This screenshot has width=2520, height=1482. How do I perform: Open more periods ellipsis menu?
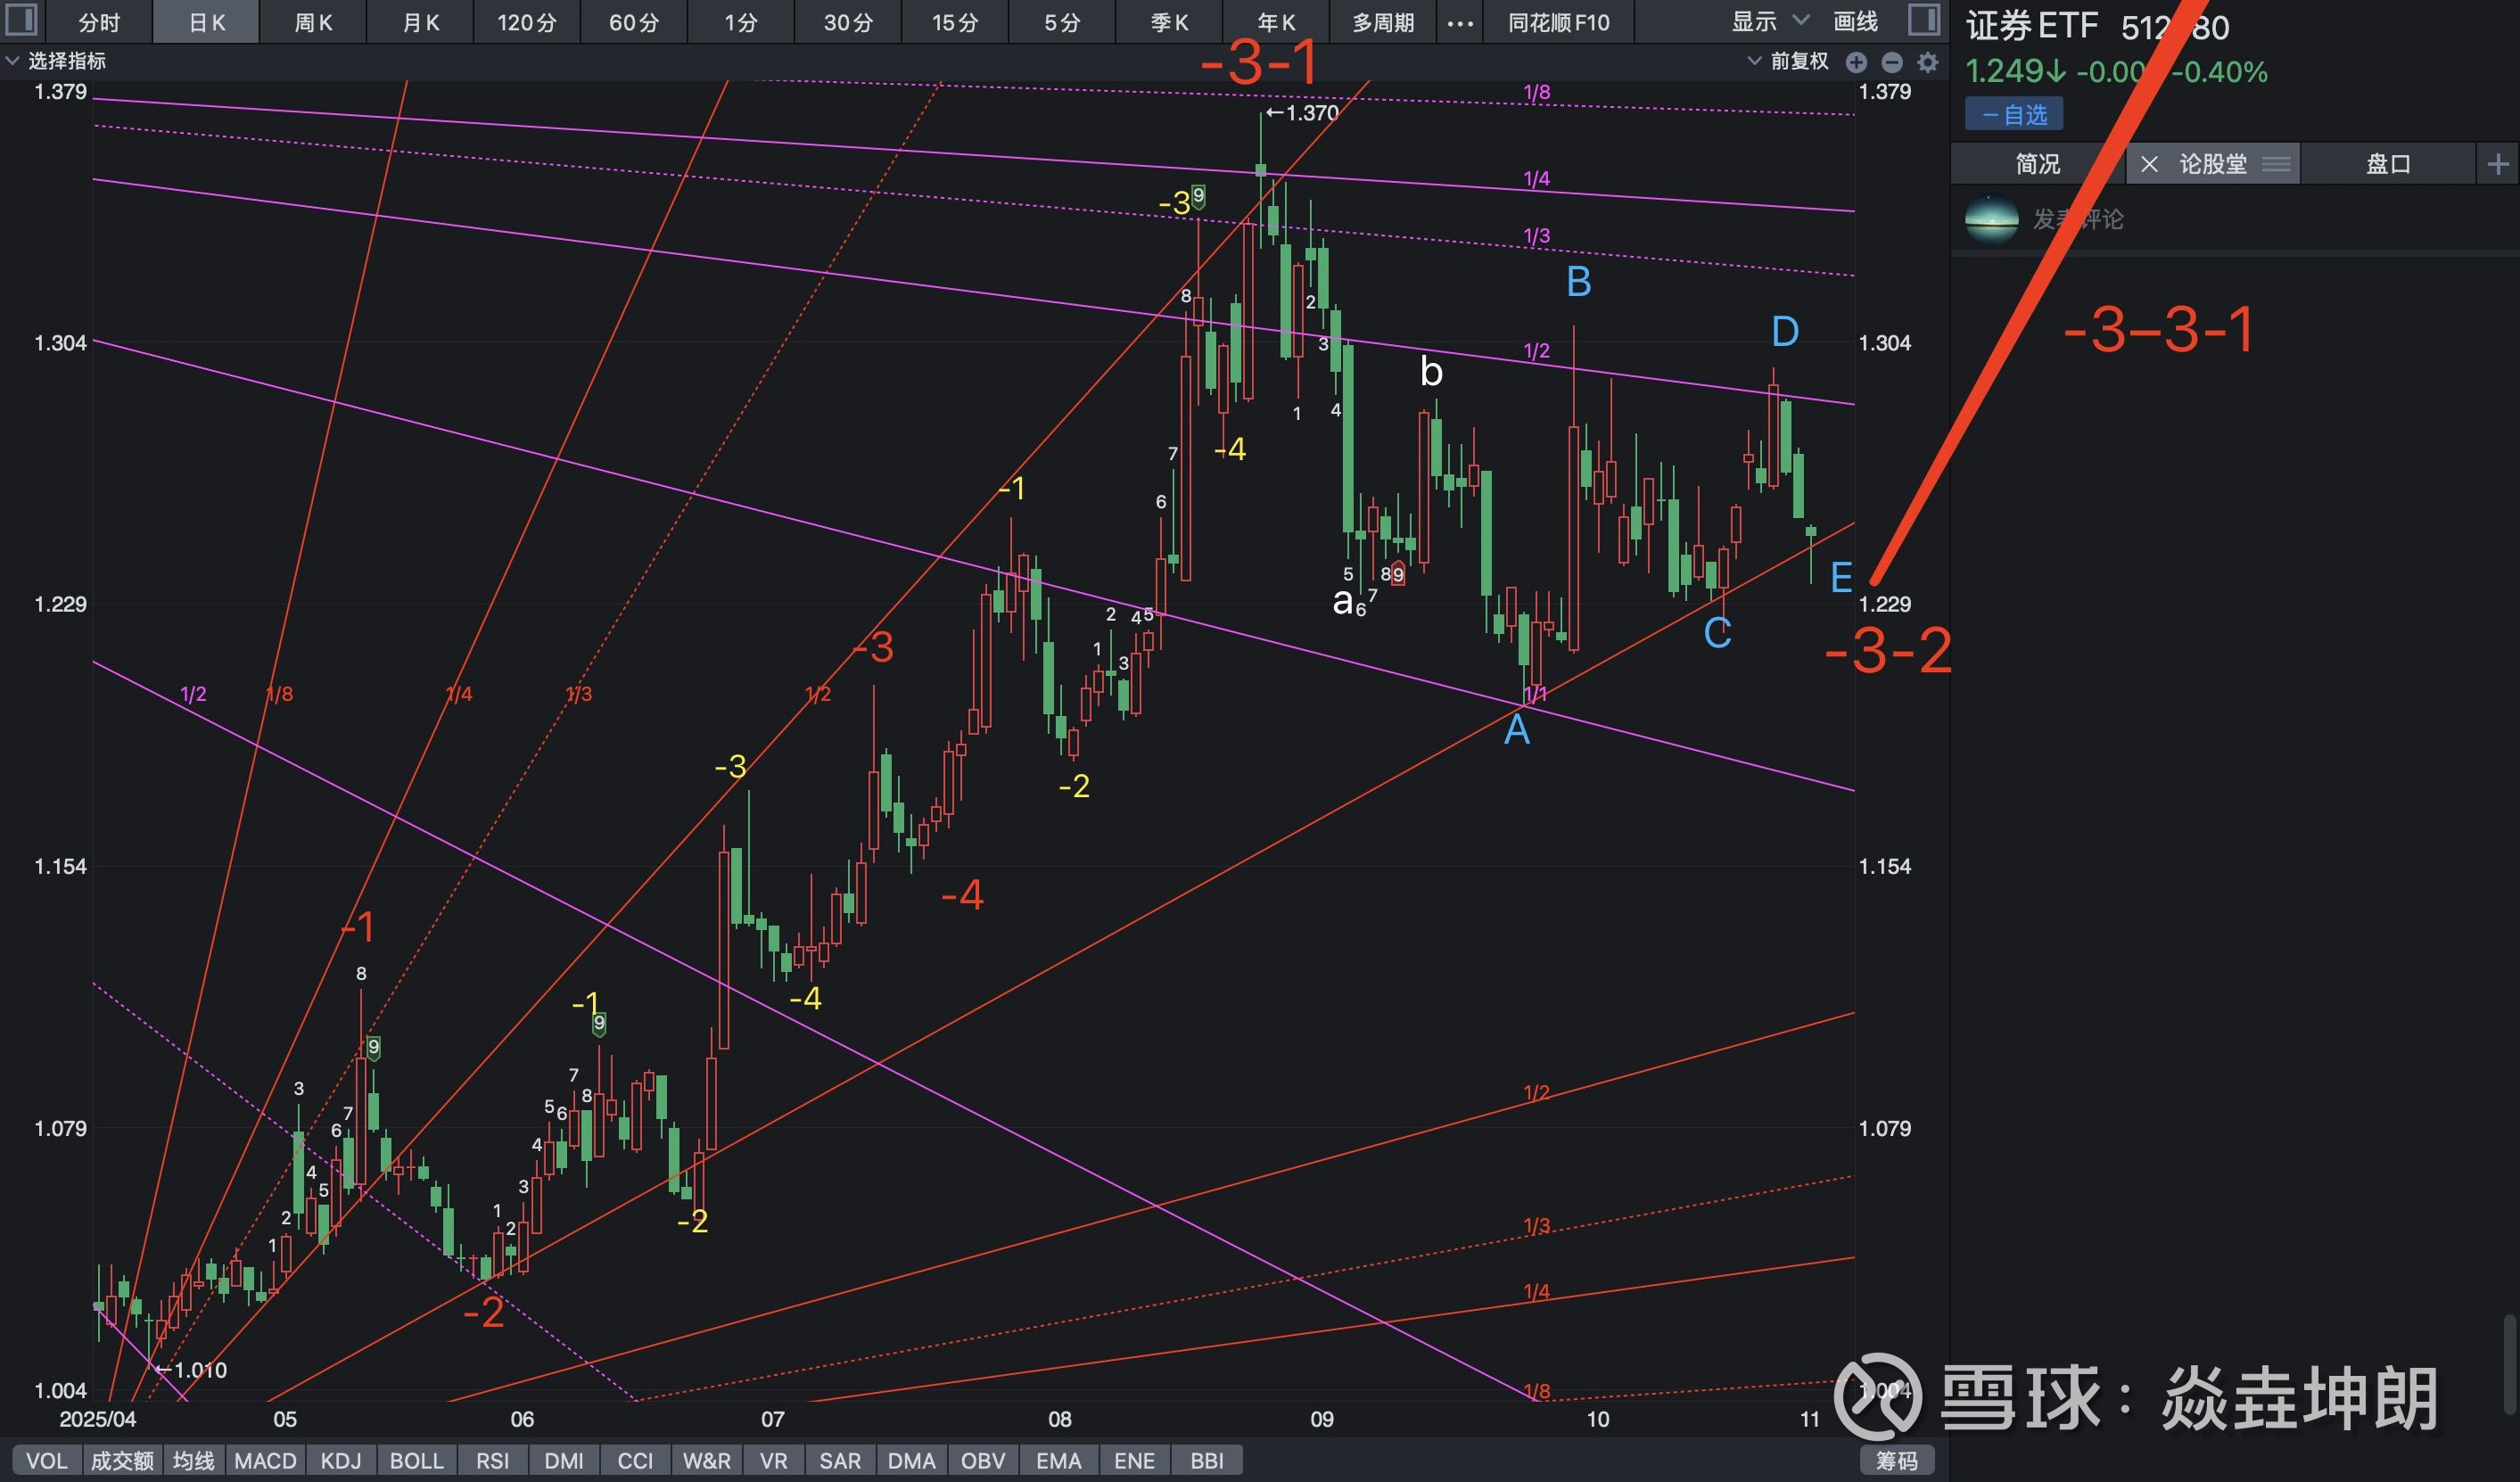[1460, 22]
